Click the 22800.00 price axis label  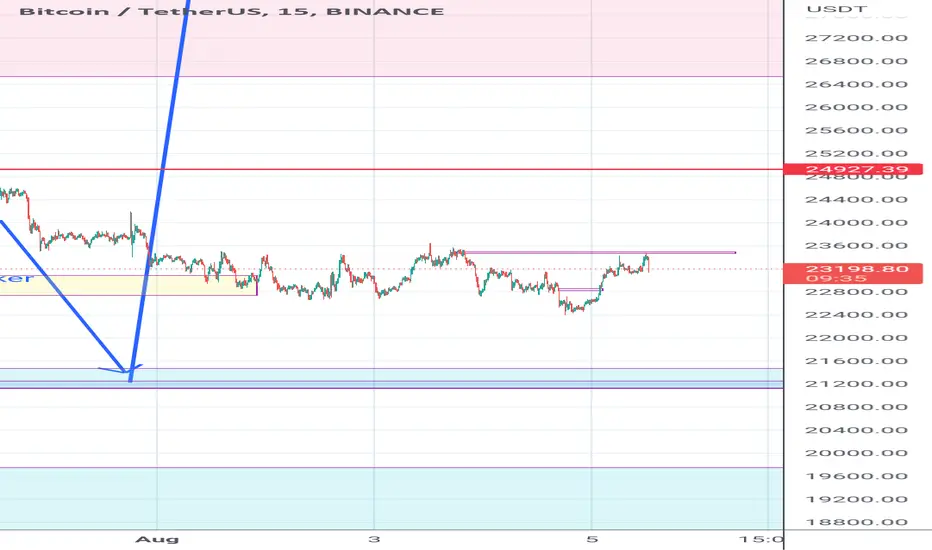(x=856, y=292)
